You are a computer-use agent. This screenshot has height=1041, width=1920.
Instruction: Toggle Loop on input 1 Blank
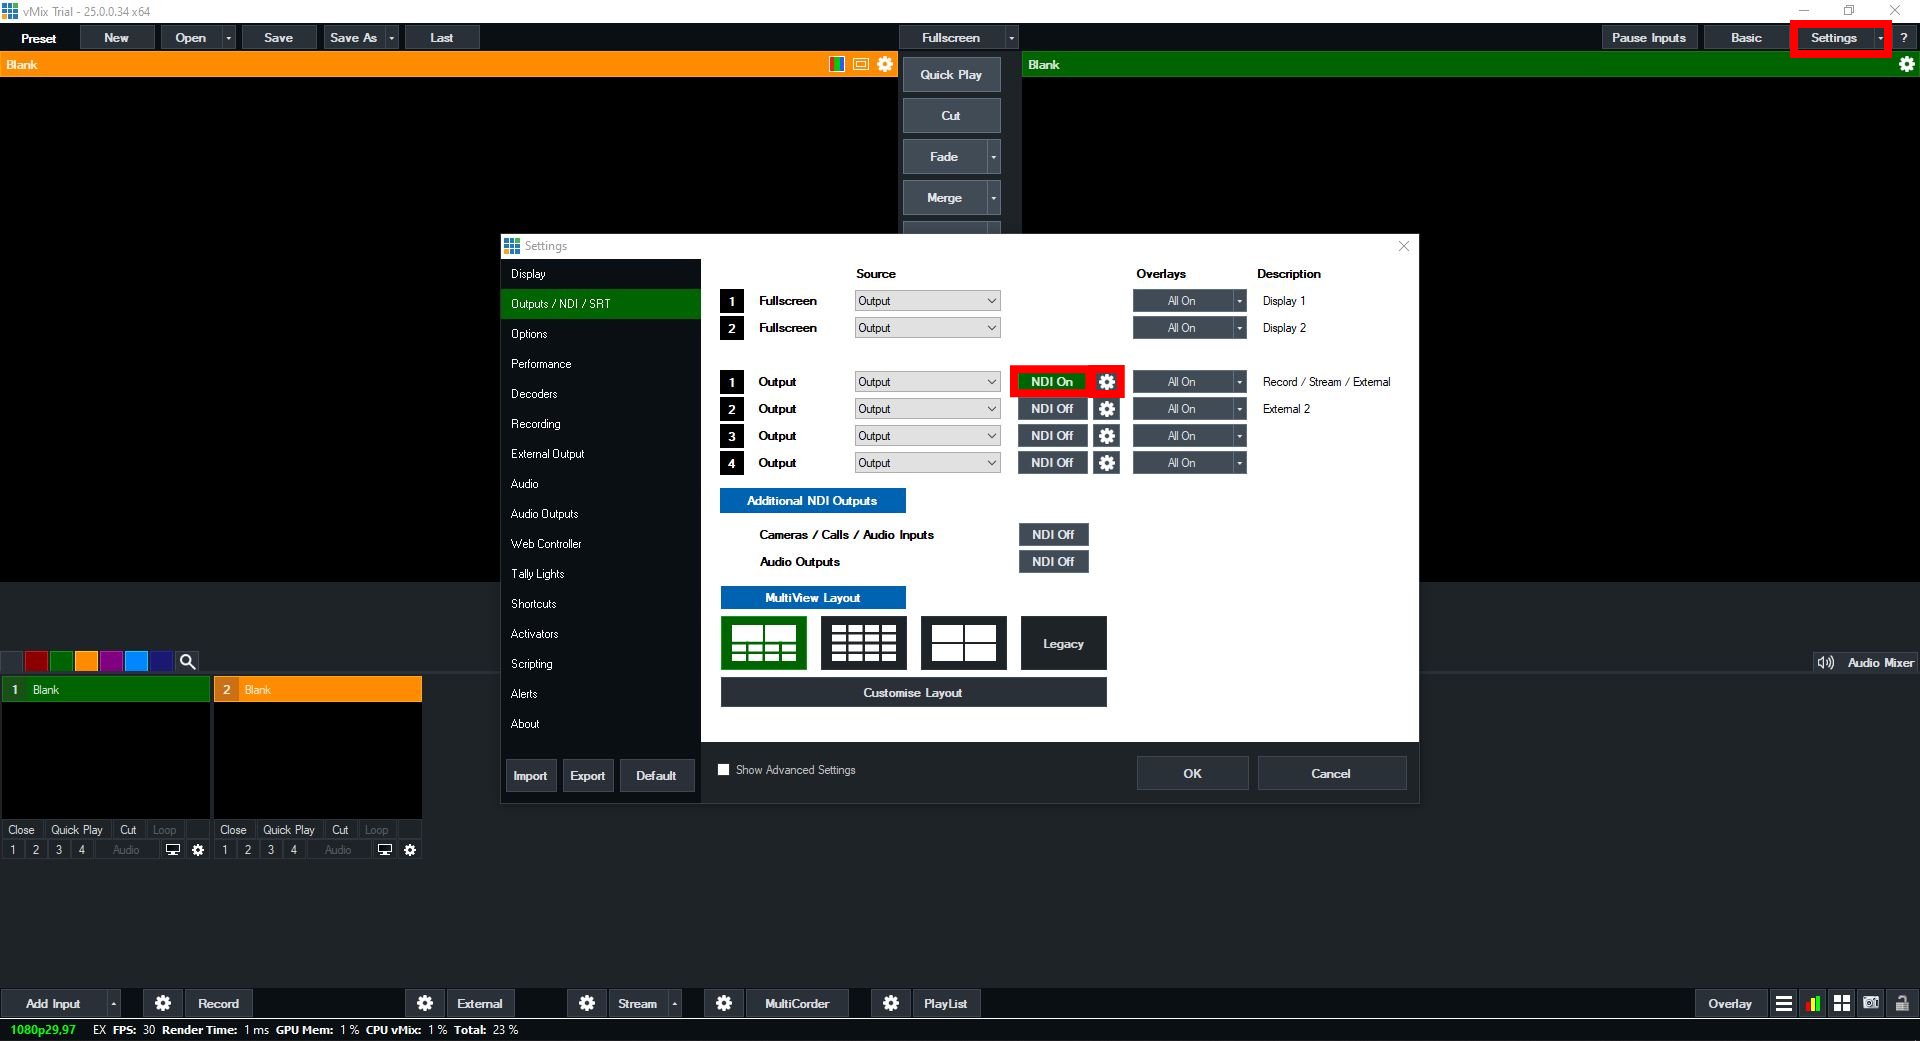coord(164,830)
